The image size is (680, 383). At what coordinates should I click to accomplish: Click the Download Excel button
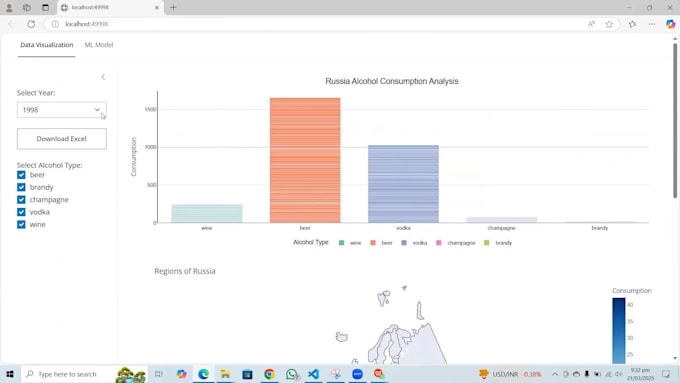pos(62,139)
